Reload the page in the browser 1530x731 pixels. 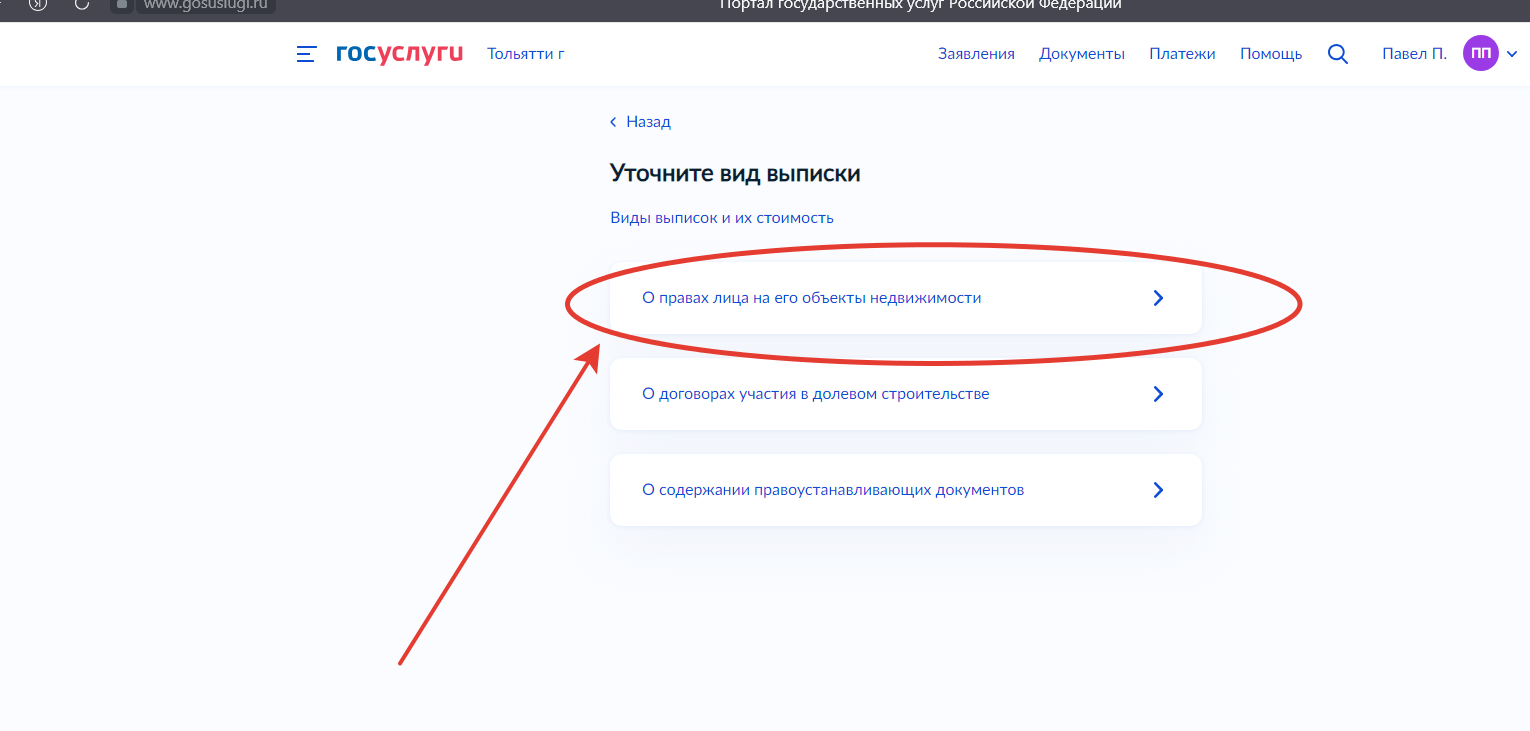(82, 4)
